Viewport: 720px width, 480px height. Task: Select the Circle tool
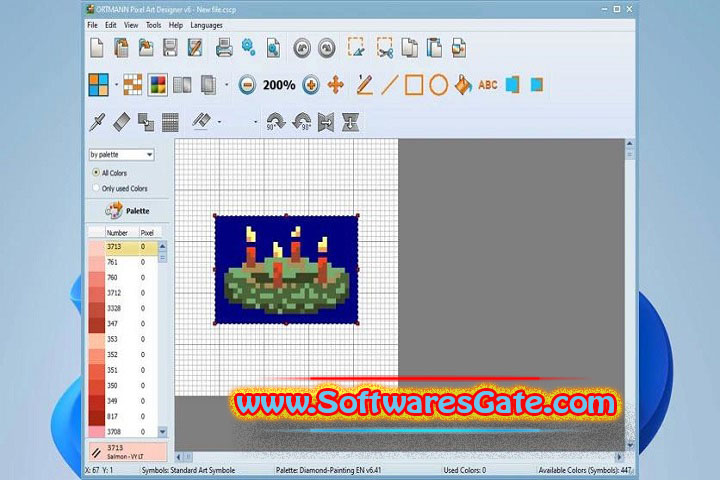click(x=439, y=85)
